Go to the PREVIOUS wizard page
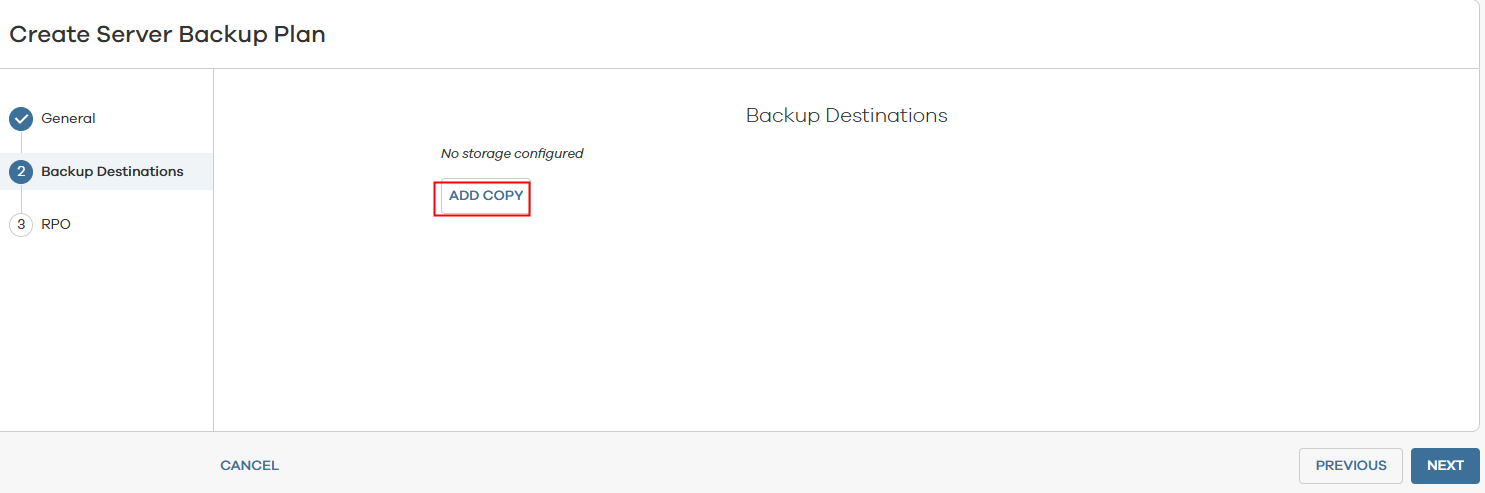1485x493 pixels. click(1350, 466)
